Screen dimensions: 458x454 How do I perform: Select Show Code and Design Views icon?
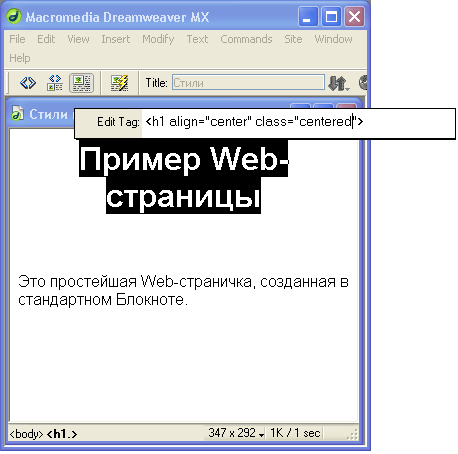tap(55, 83)
